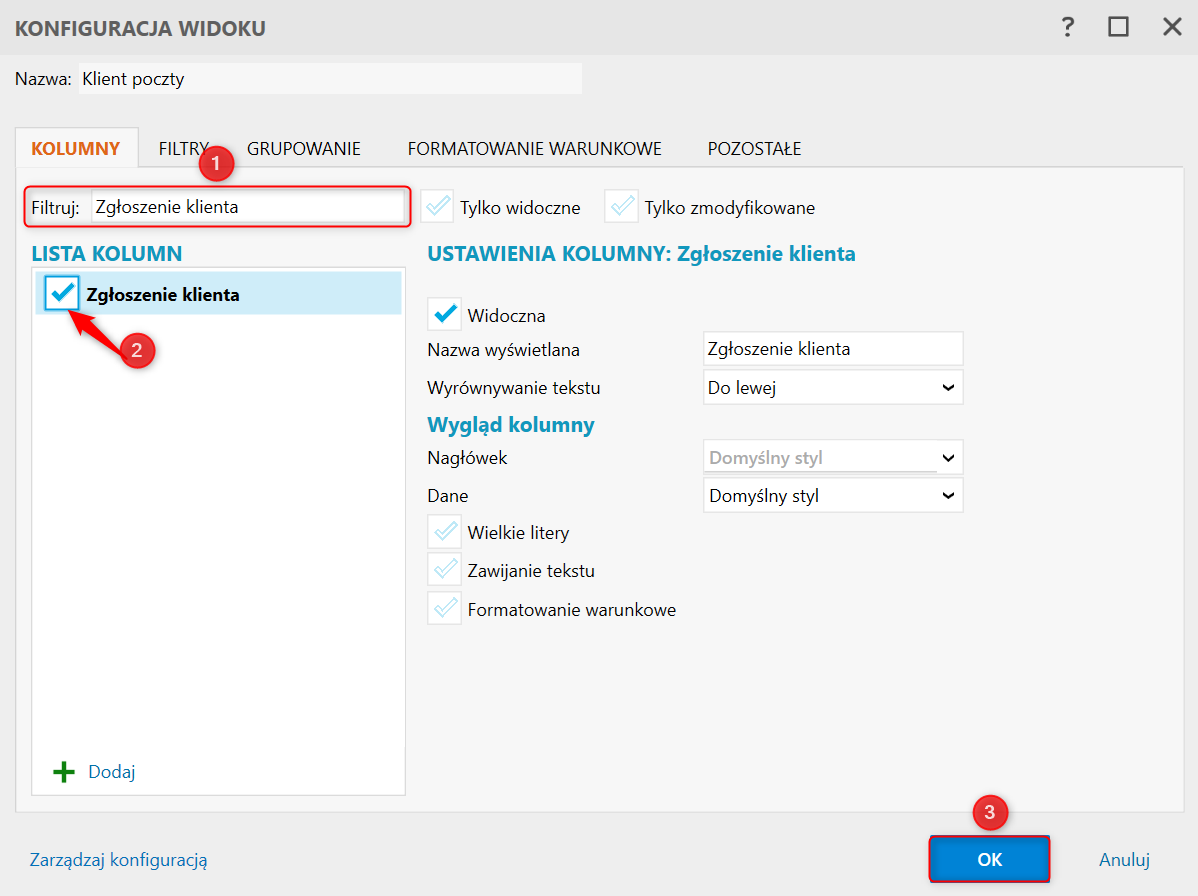Close the configuration dialog with X

(x=1172, y=27)
